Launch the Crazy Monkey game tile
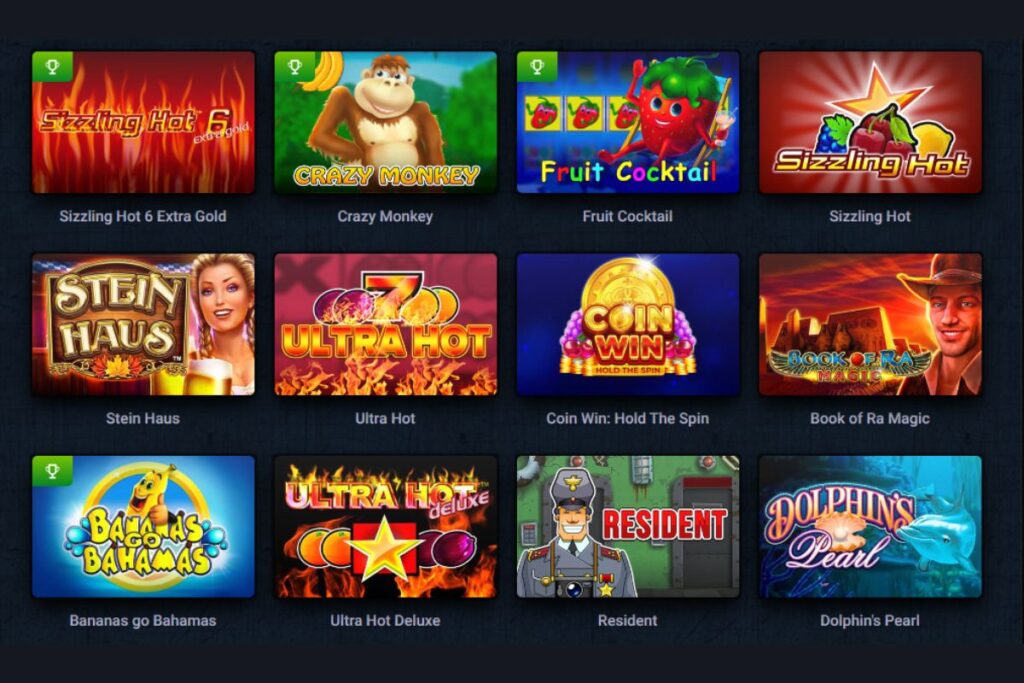This screenshot has width=1024, height=683. click(x=386, y=123)
